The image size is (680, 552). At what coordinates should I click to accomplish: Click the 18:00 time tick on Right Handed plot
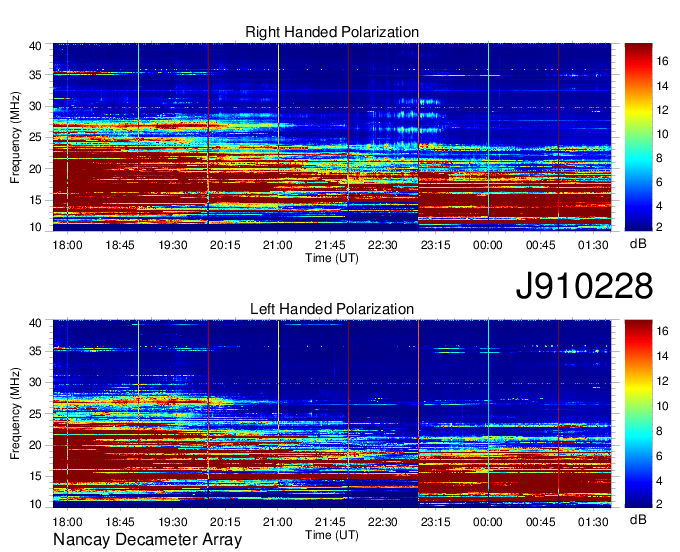67,245
